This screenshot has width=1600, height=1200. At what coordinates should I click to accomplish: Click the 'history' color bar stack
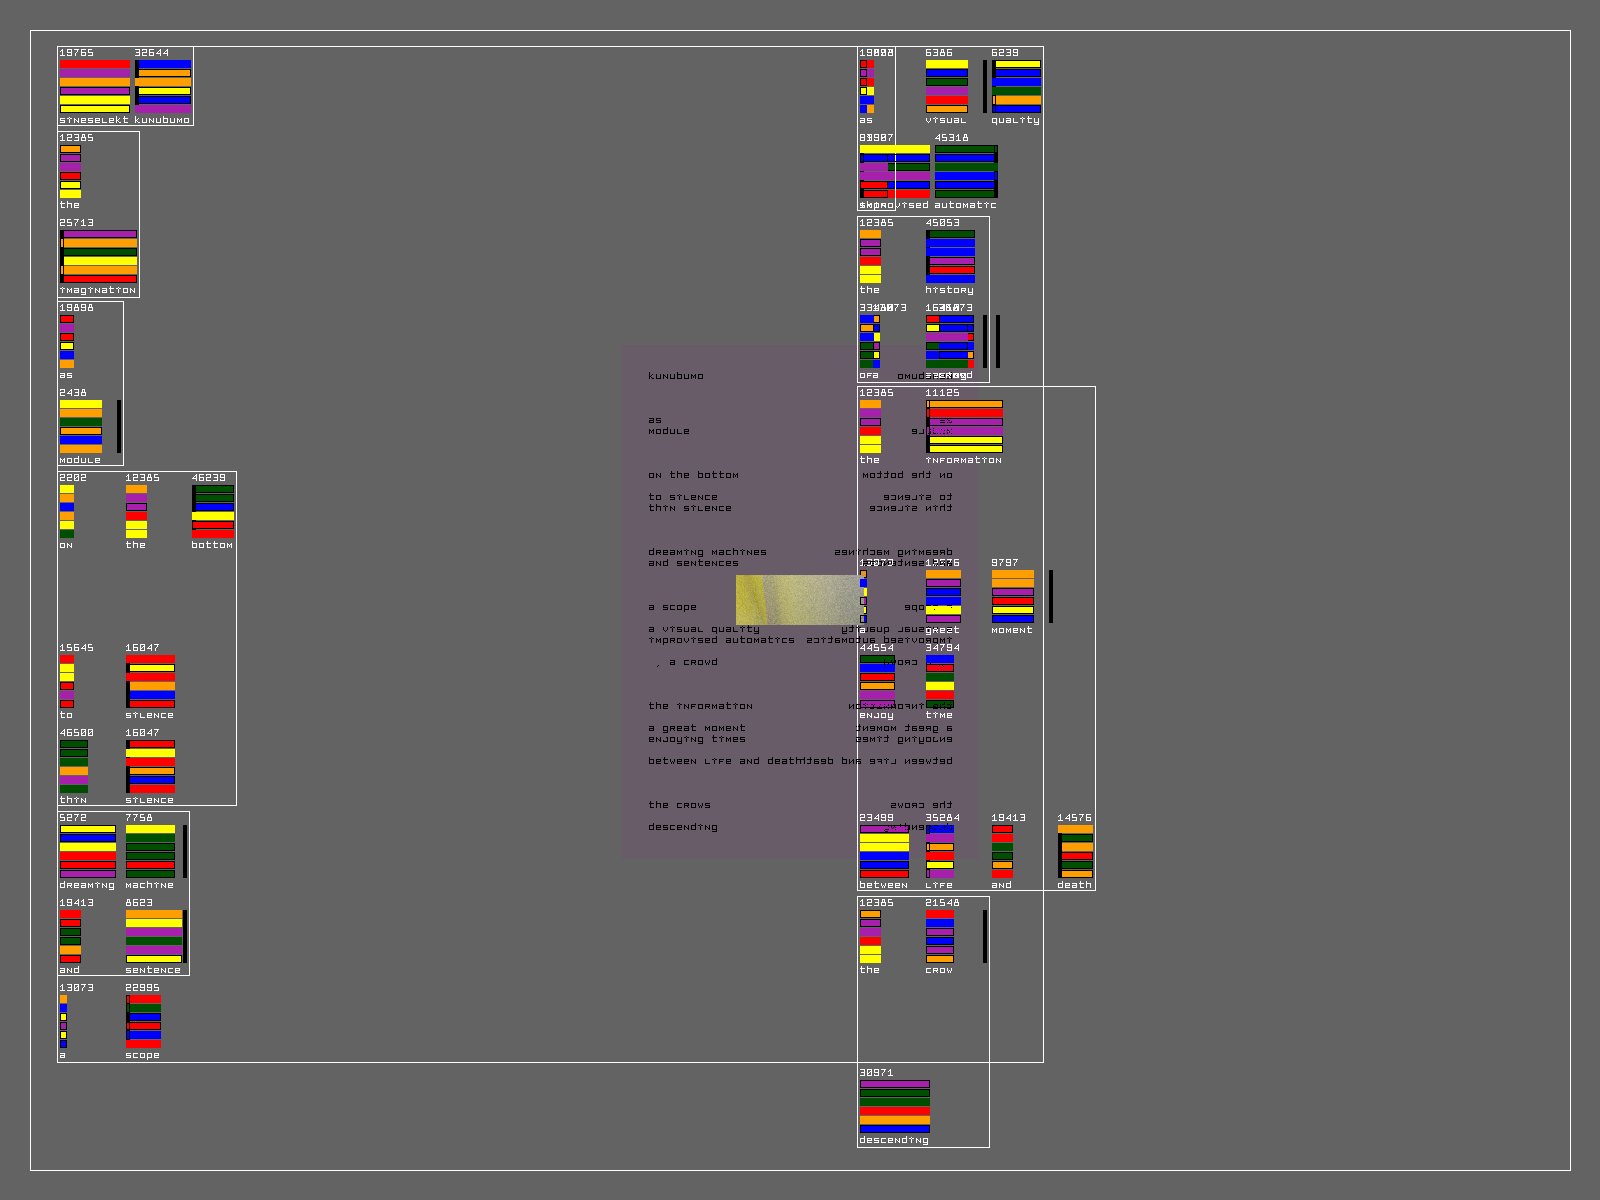pyautogui.click(x=950, y=256)
